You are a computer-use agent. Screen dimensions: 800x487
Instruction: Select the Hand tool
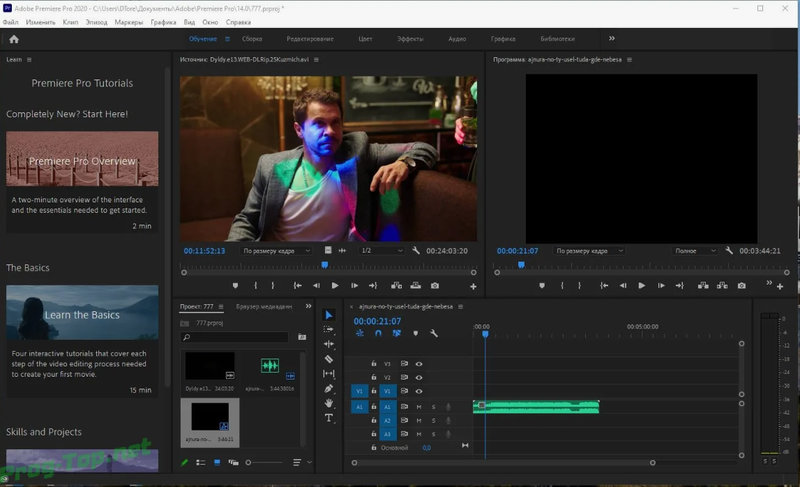pos(329,403)
